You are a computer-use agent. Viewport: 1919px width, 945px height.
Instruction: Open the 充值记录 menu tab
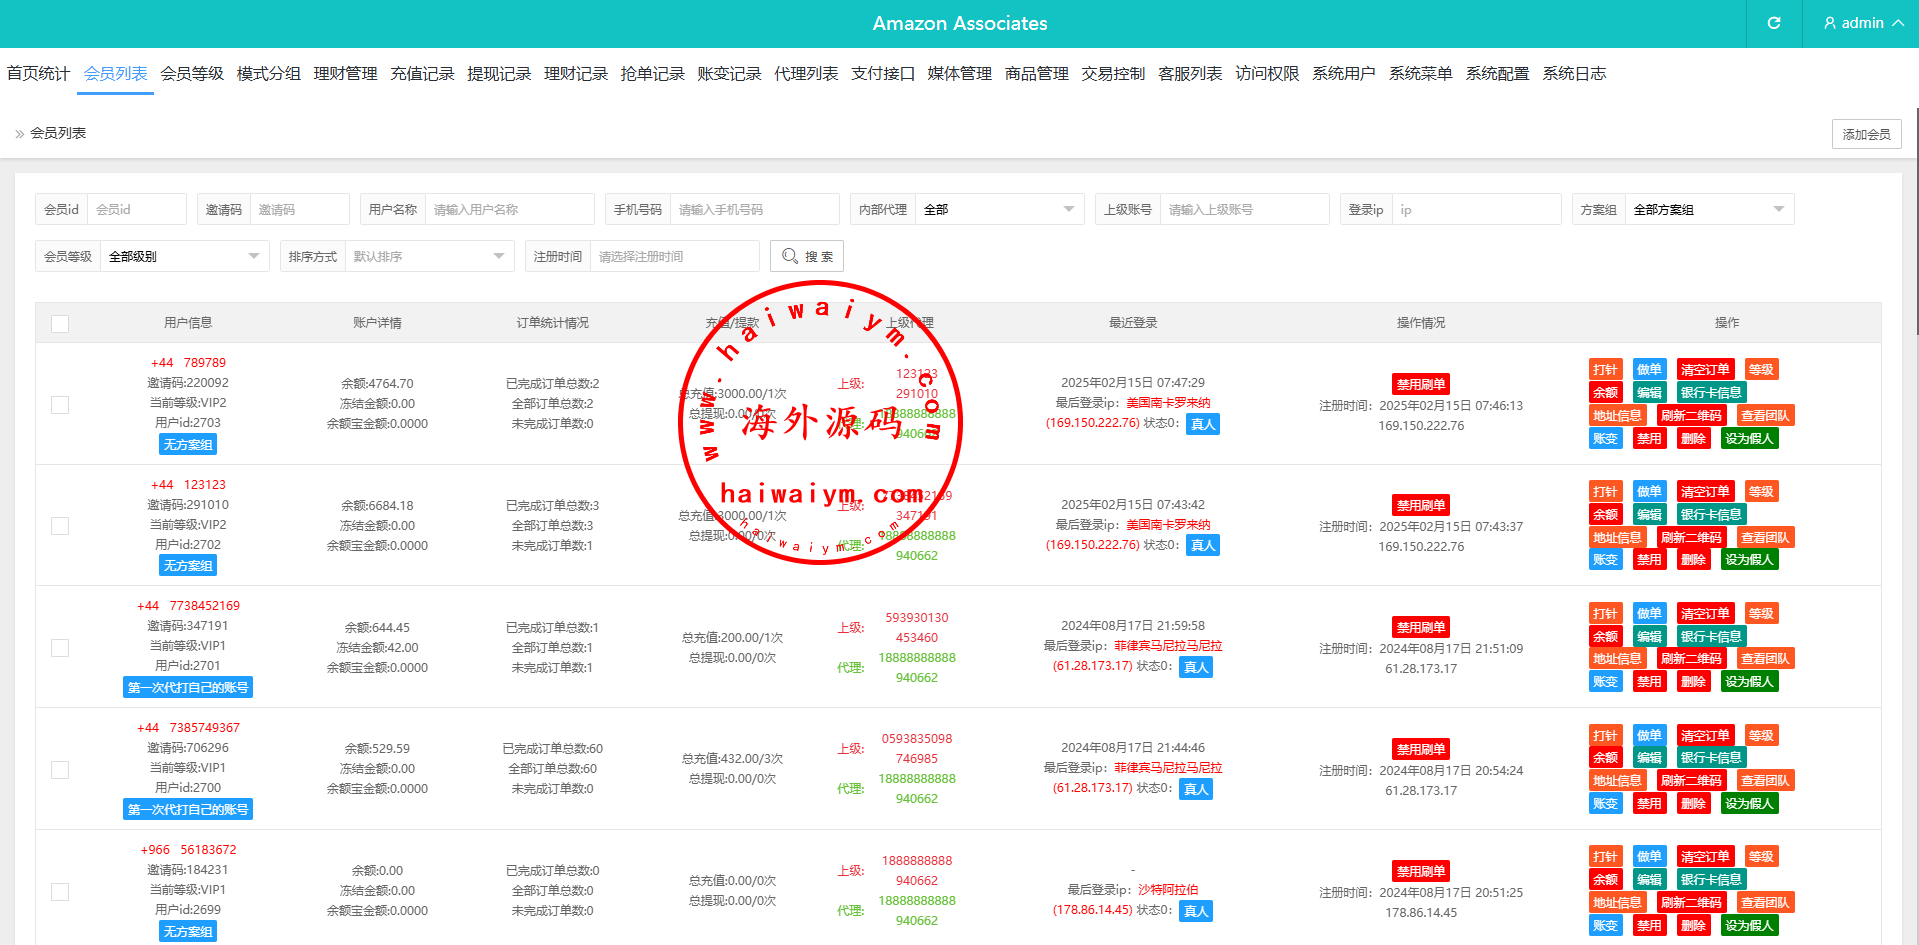(422, 74)
